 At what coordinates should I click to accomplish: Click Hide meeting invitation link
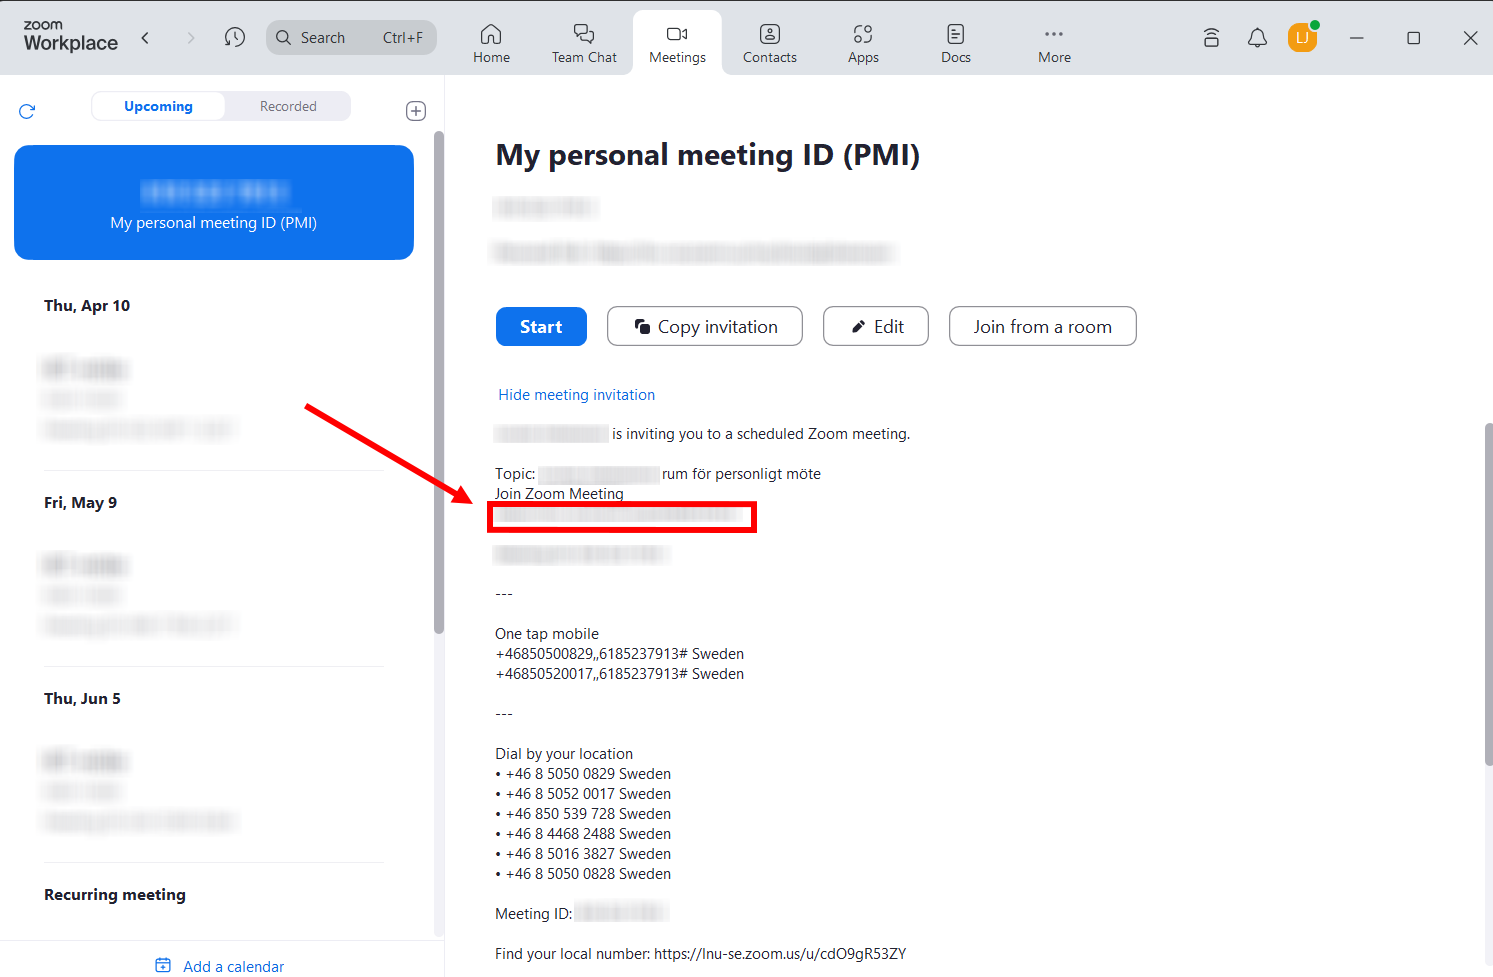577,395
